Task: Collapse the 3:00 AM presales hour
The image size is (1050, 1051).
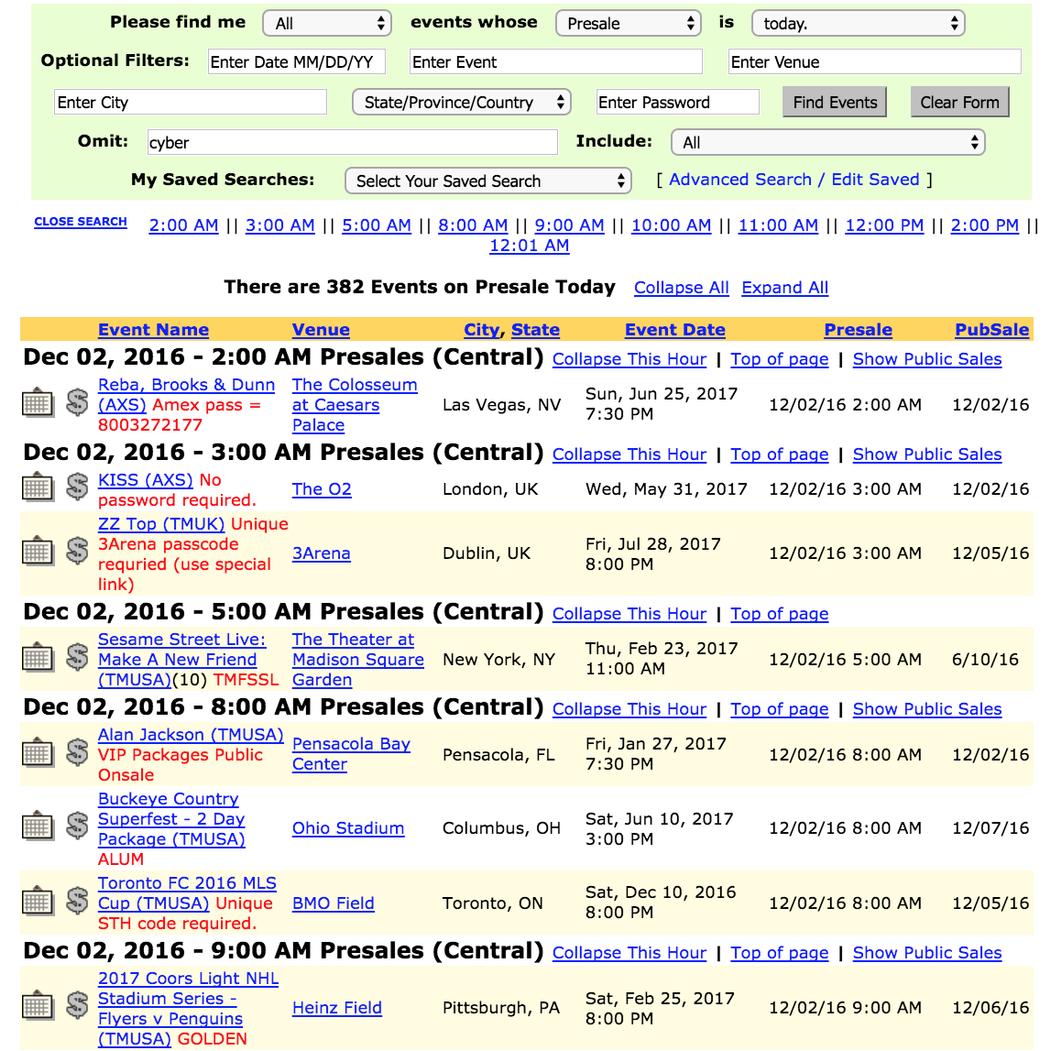Action: 629,454
